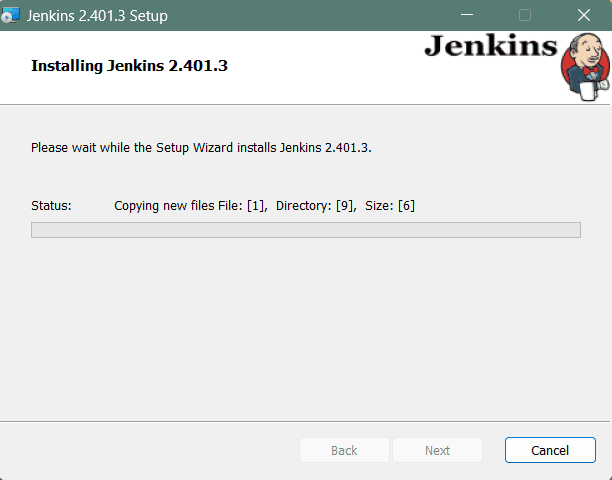Image resolution: width=612 pixels, height=480 pixels.
Task: Close the setup window with the X
Action: click(x=583, y=16)
